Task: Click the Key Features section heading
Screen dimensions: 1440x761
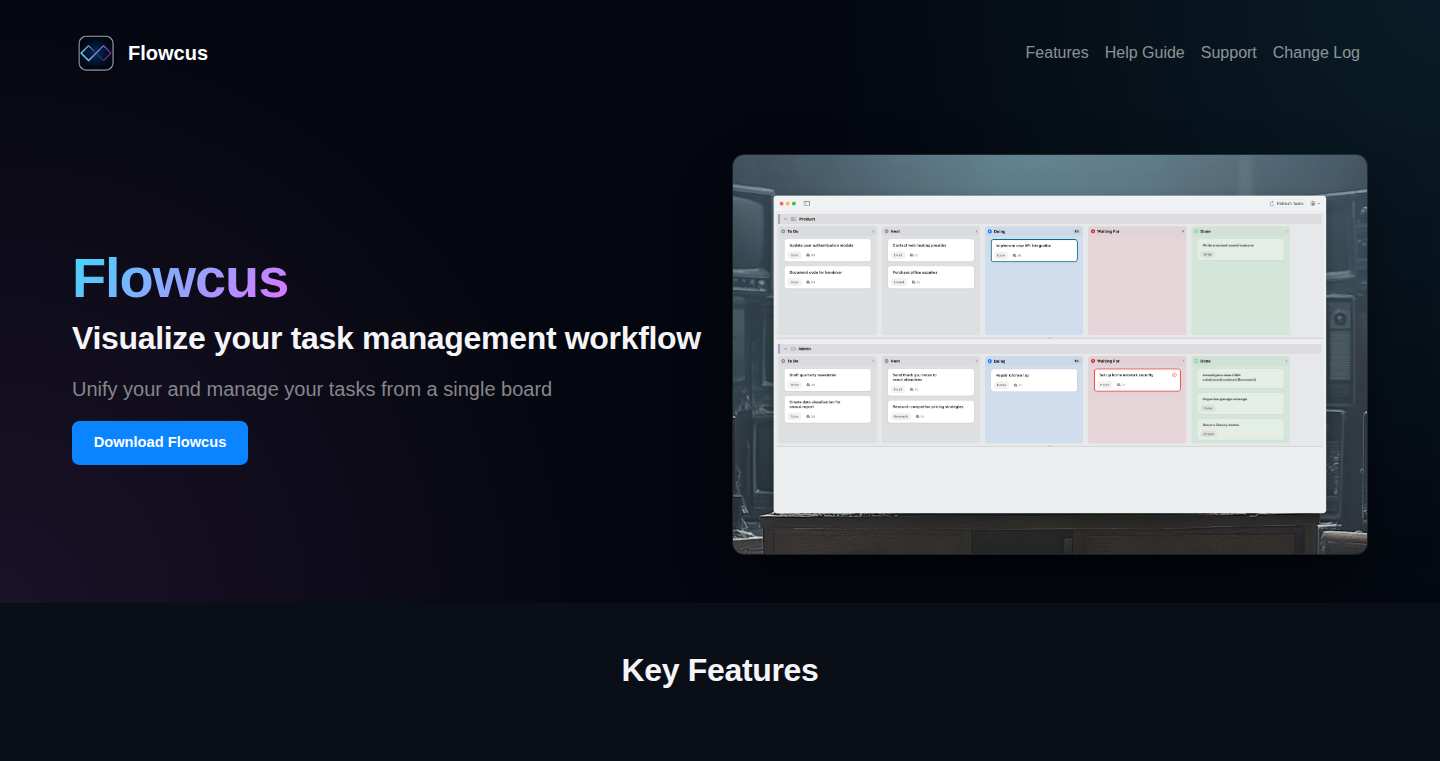Action: 720,670
